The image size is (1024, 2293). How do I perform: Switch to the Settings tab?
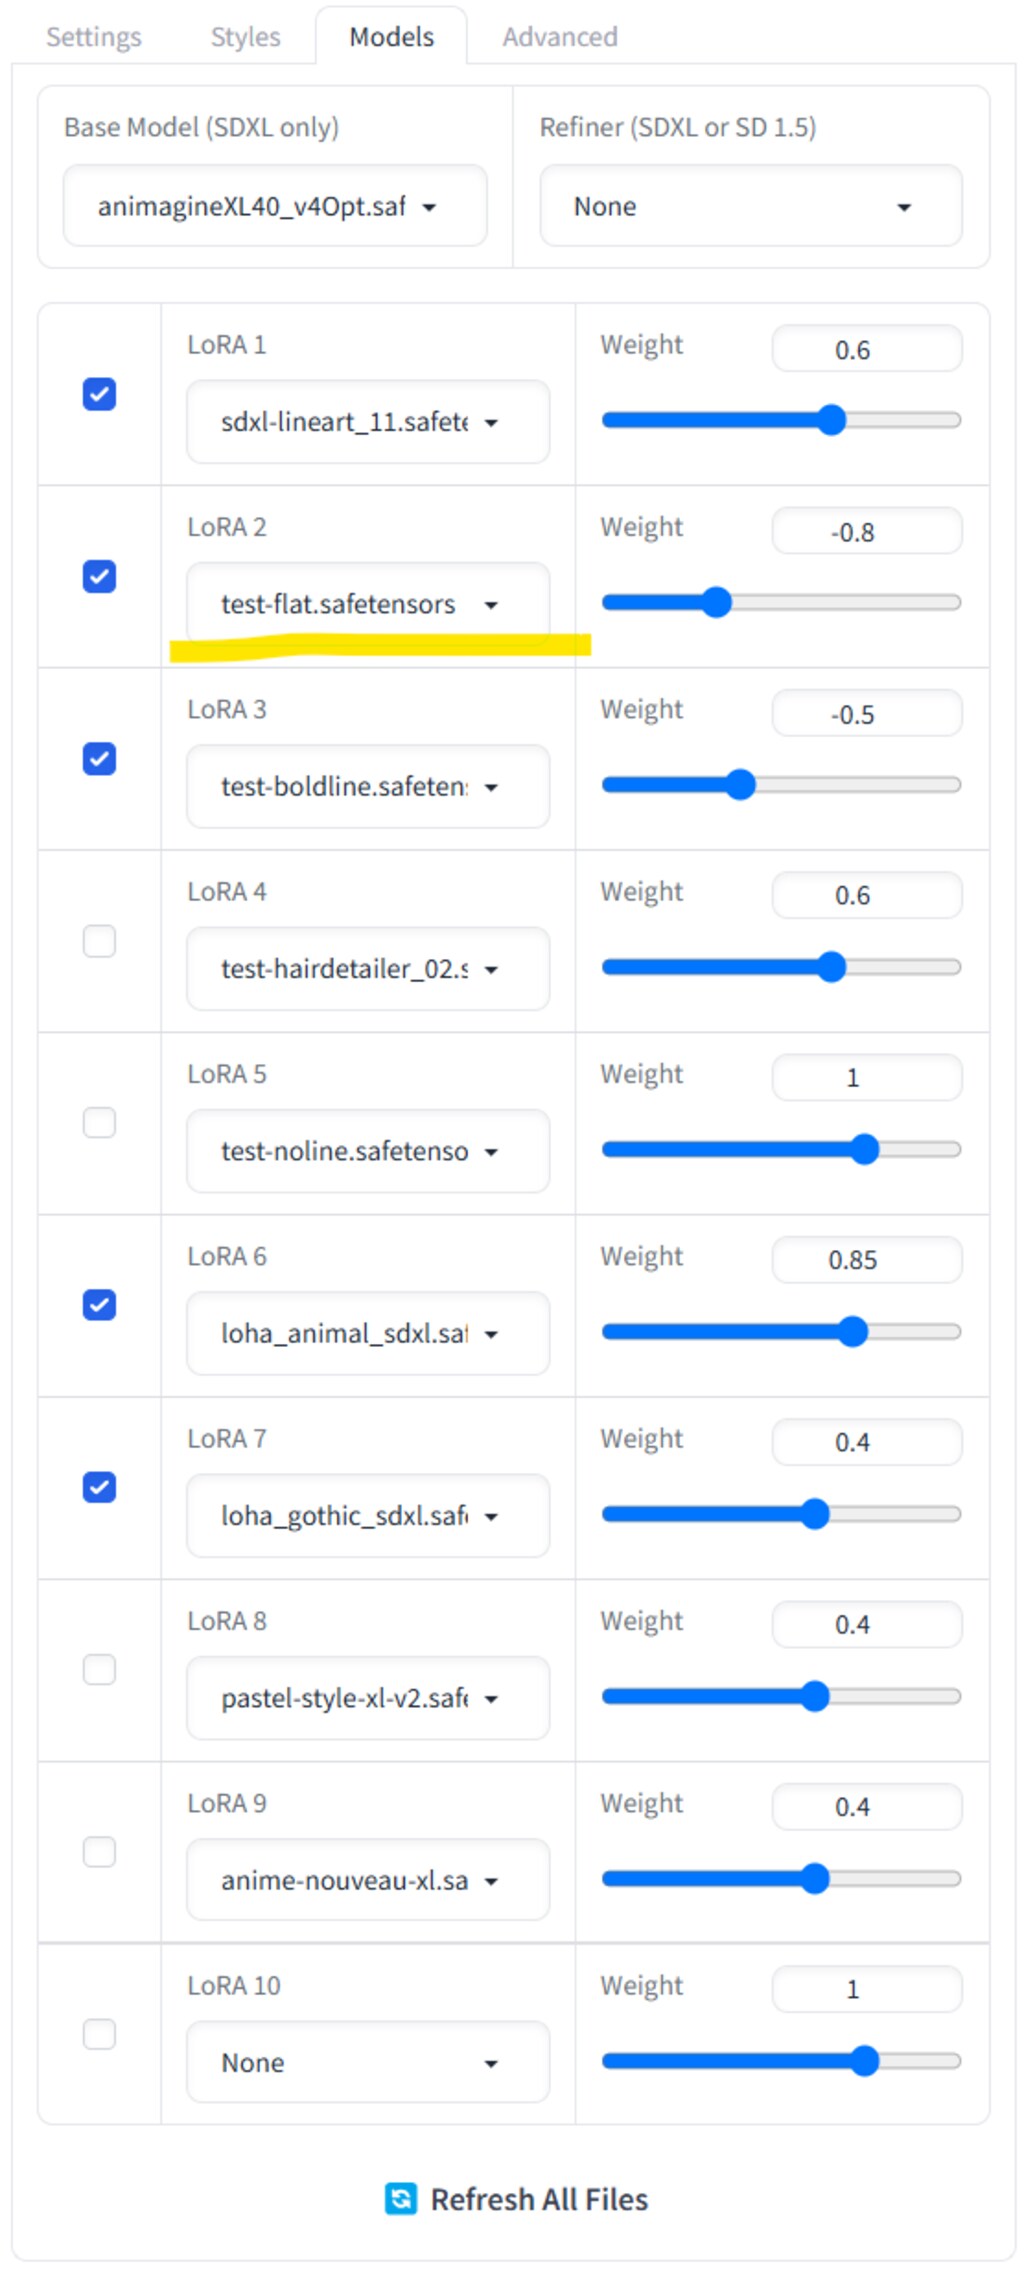coord(94,37)
